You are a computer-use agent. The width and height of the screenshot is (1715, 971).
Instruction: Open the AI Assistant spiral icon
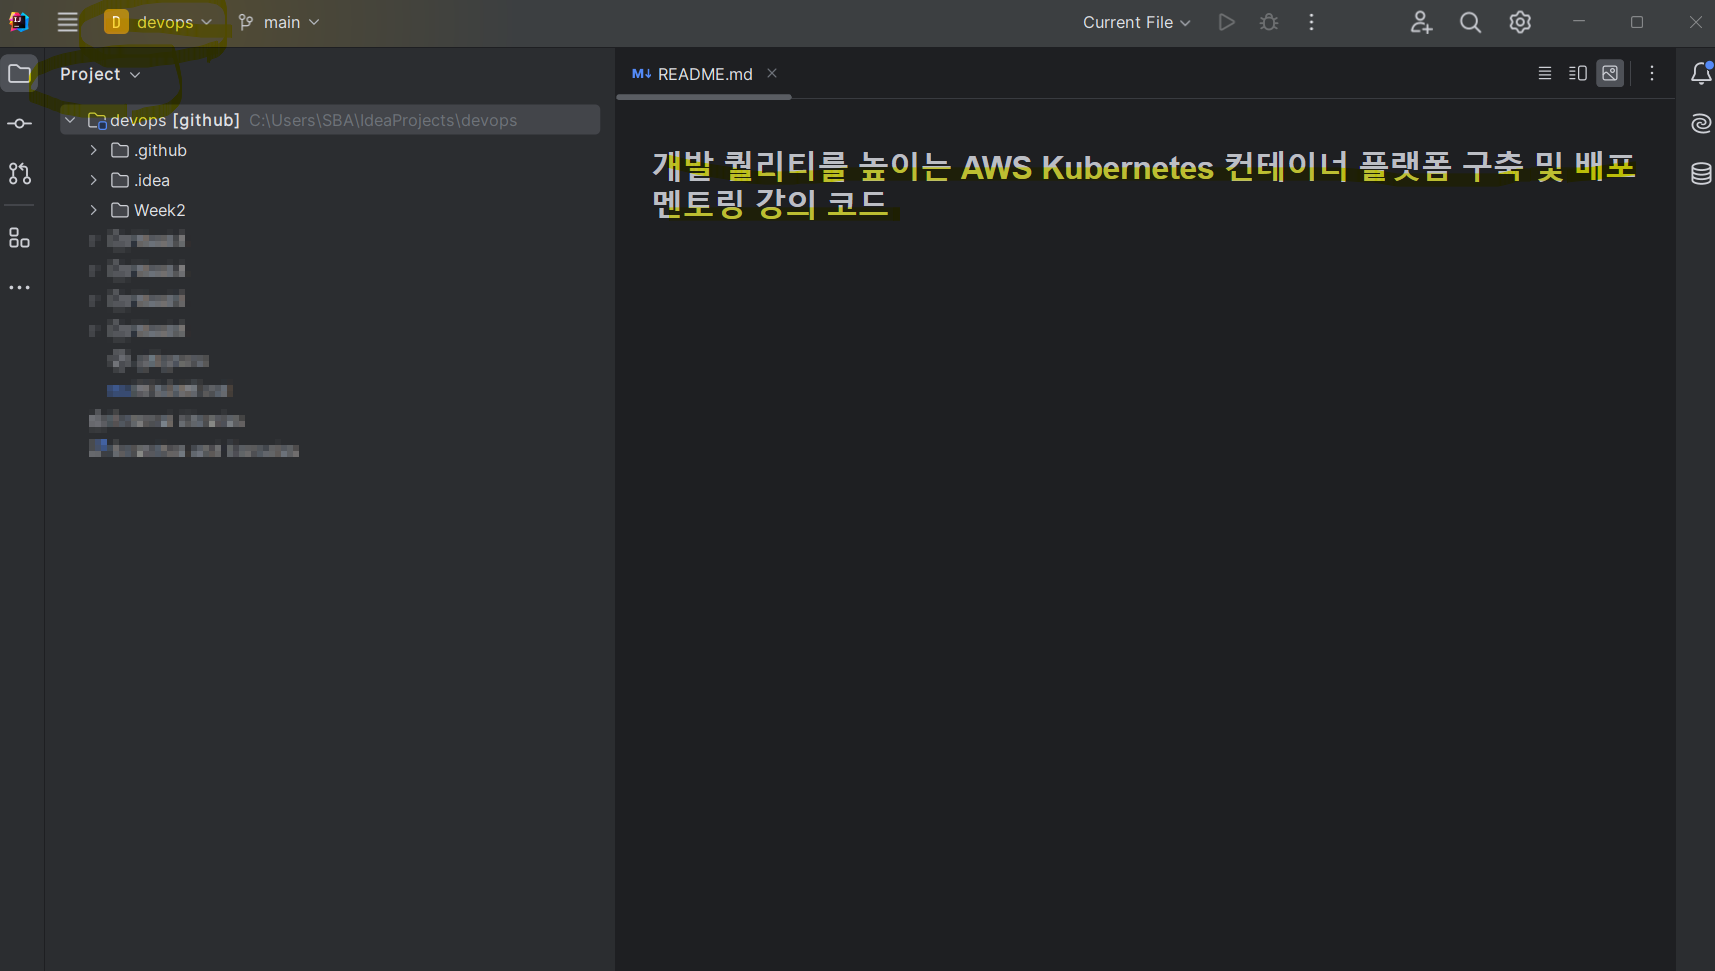pyautogui.click(x=1701, y=123)
